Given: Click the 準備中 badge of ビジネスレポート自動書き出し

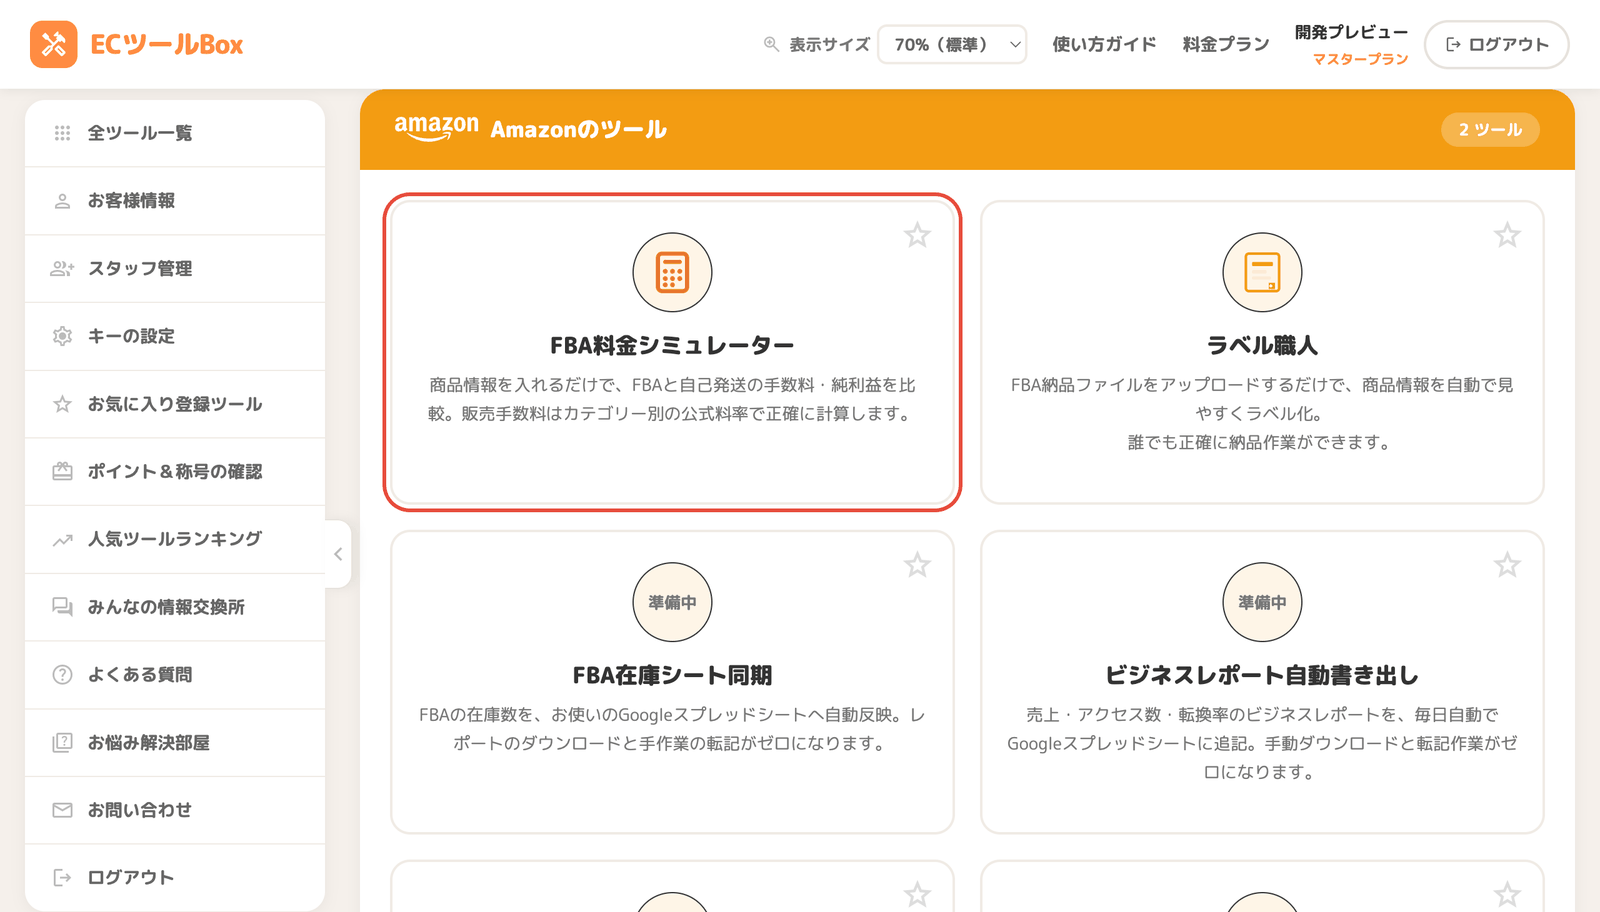Looking at the screenshot, I should 1262,602.
